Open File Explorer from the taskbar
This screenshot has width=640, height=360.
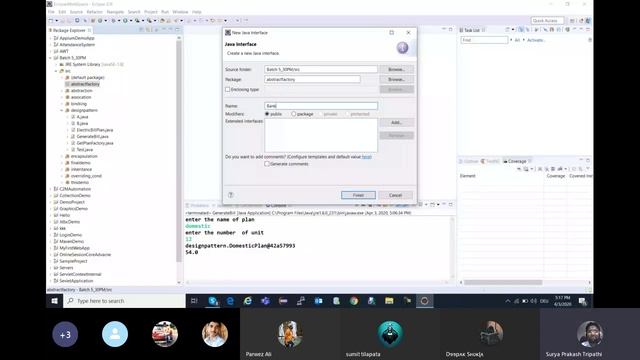tap(389, 301)
